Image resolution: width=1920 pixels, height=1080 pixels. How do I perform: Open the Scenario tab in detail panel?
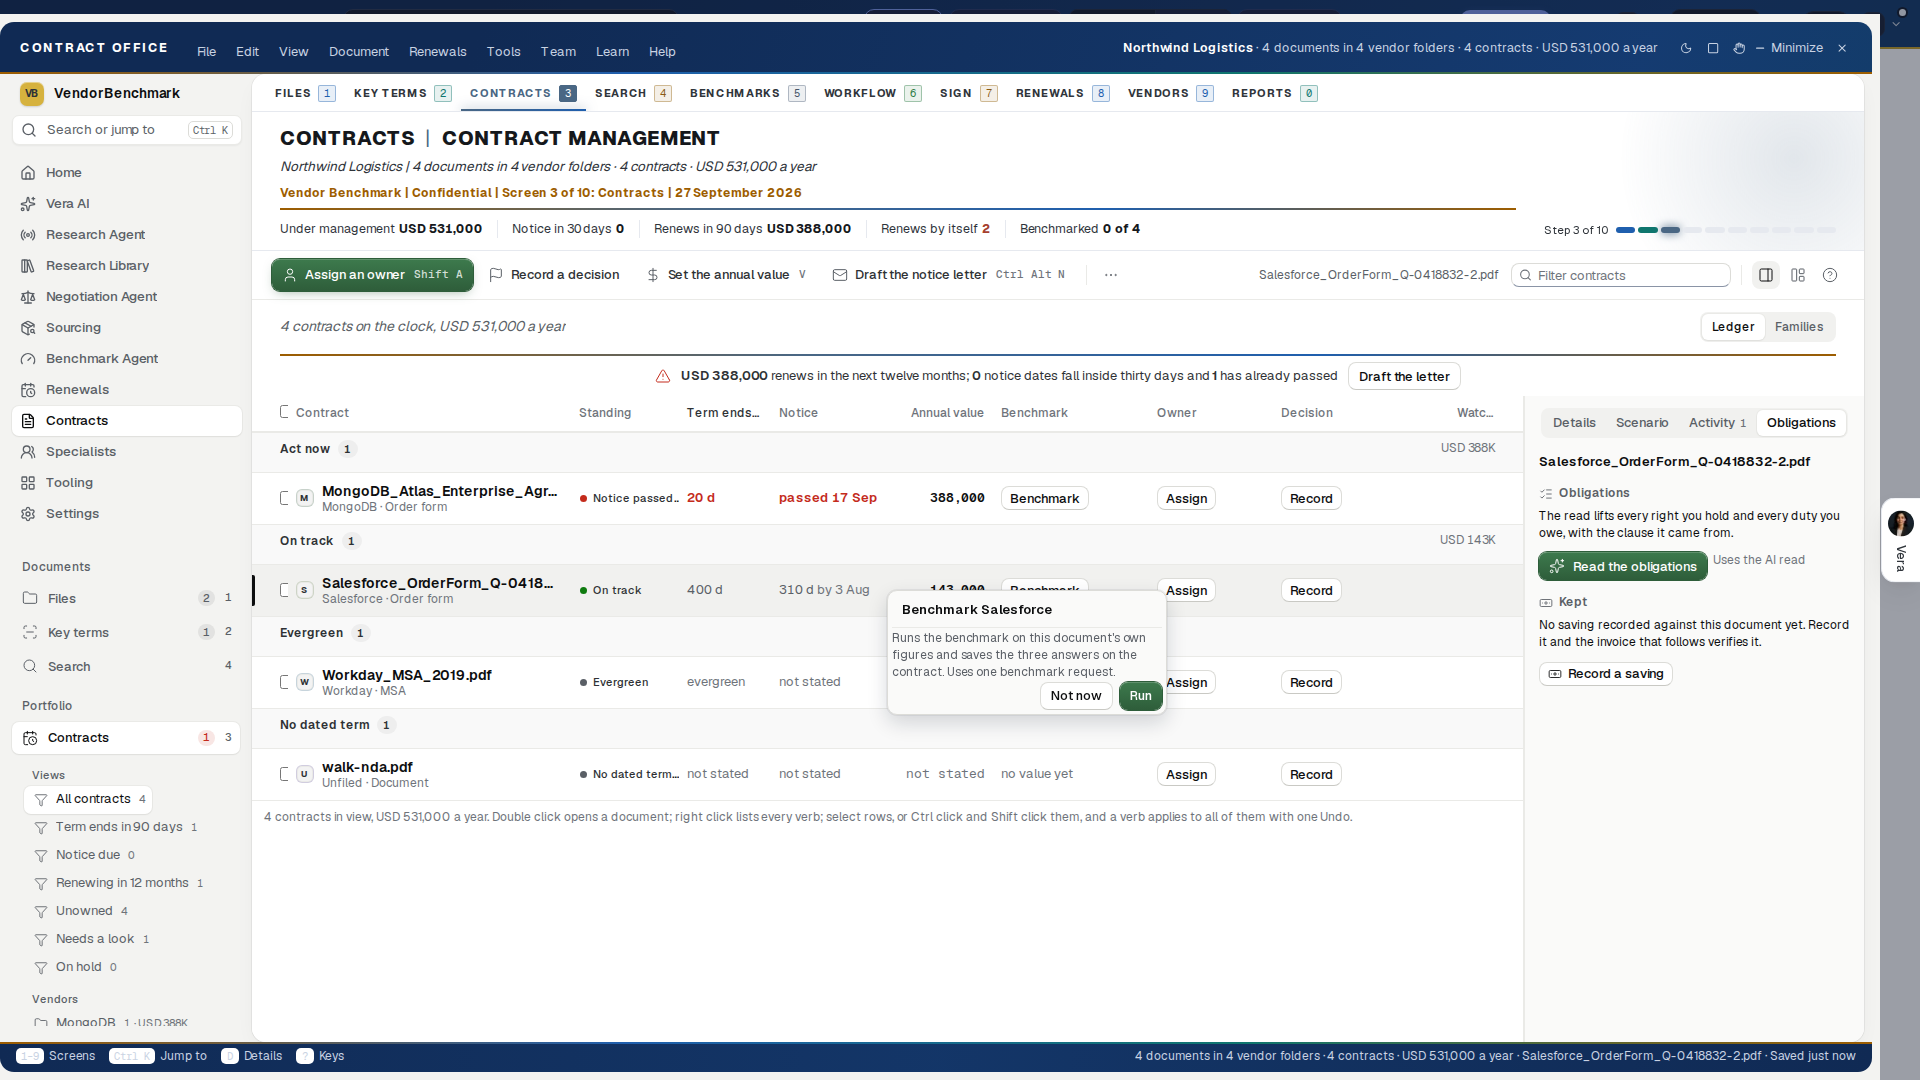click(1642, 423)
